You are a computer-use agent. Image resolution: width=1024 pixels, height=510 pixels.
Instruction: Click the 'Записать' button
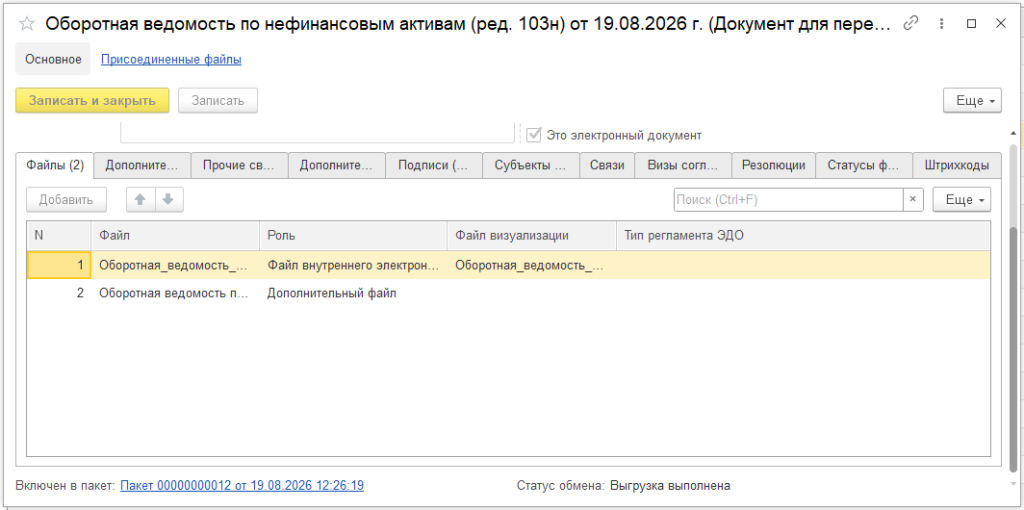click(x=218, y=101)
